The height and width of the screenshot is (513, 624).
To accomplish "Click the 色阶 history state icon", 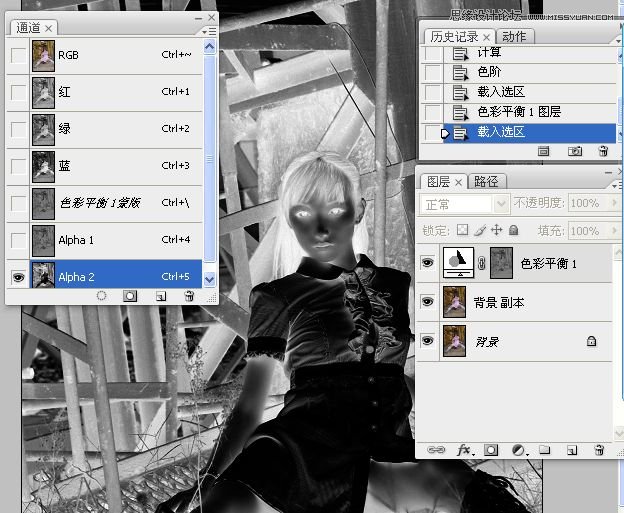I will [460, 72].
